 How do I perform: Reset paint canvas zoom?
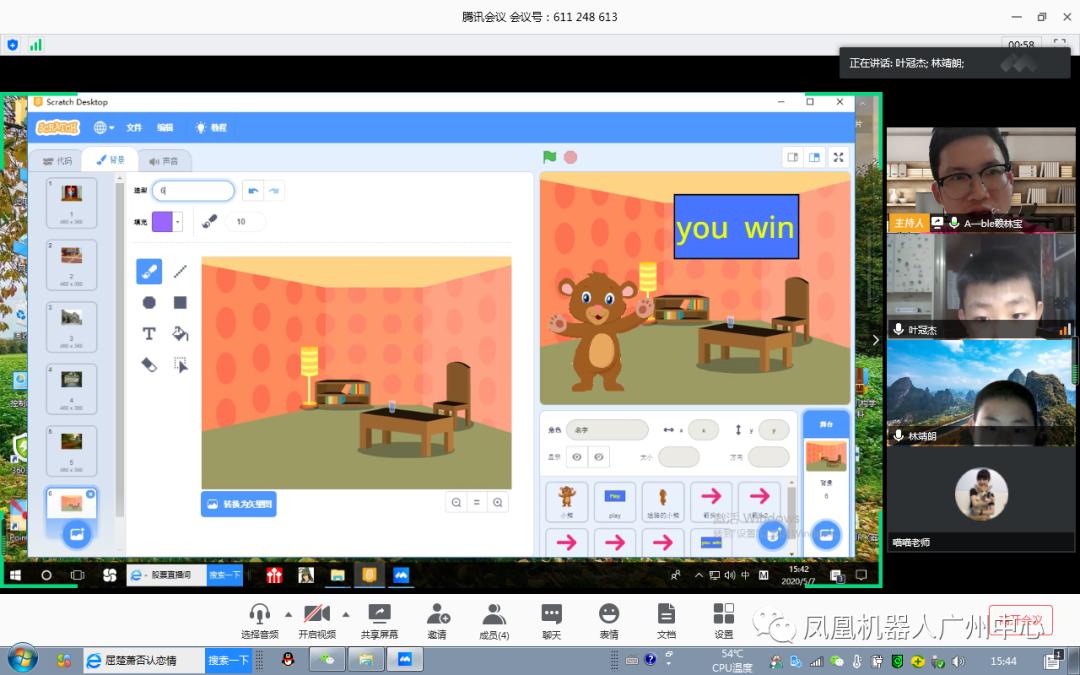(477, 503)
